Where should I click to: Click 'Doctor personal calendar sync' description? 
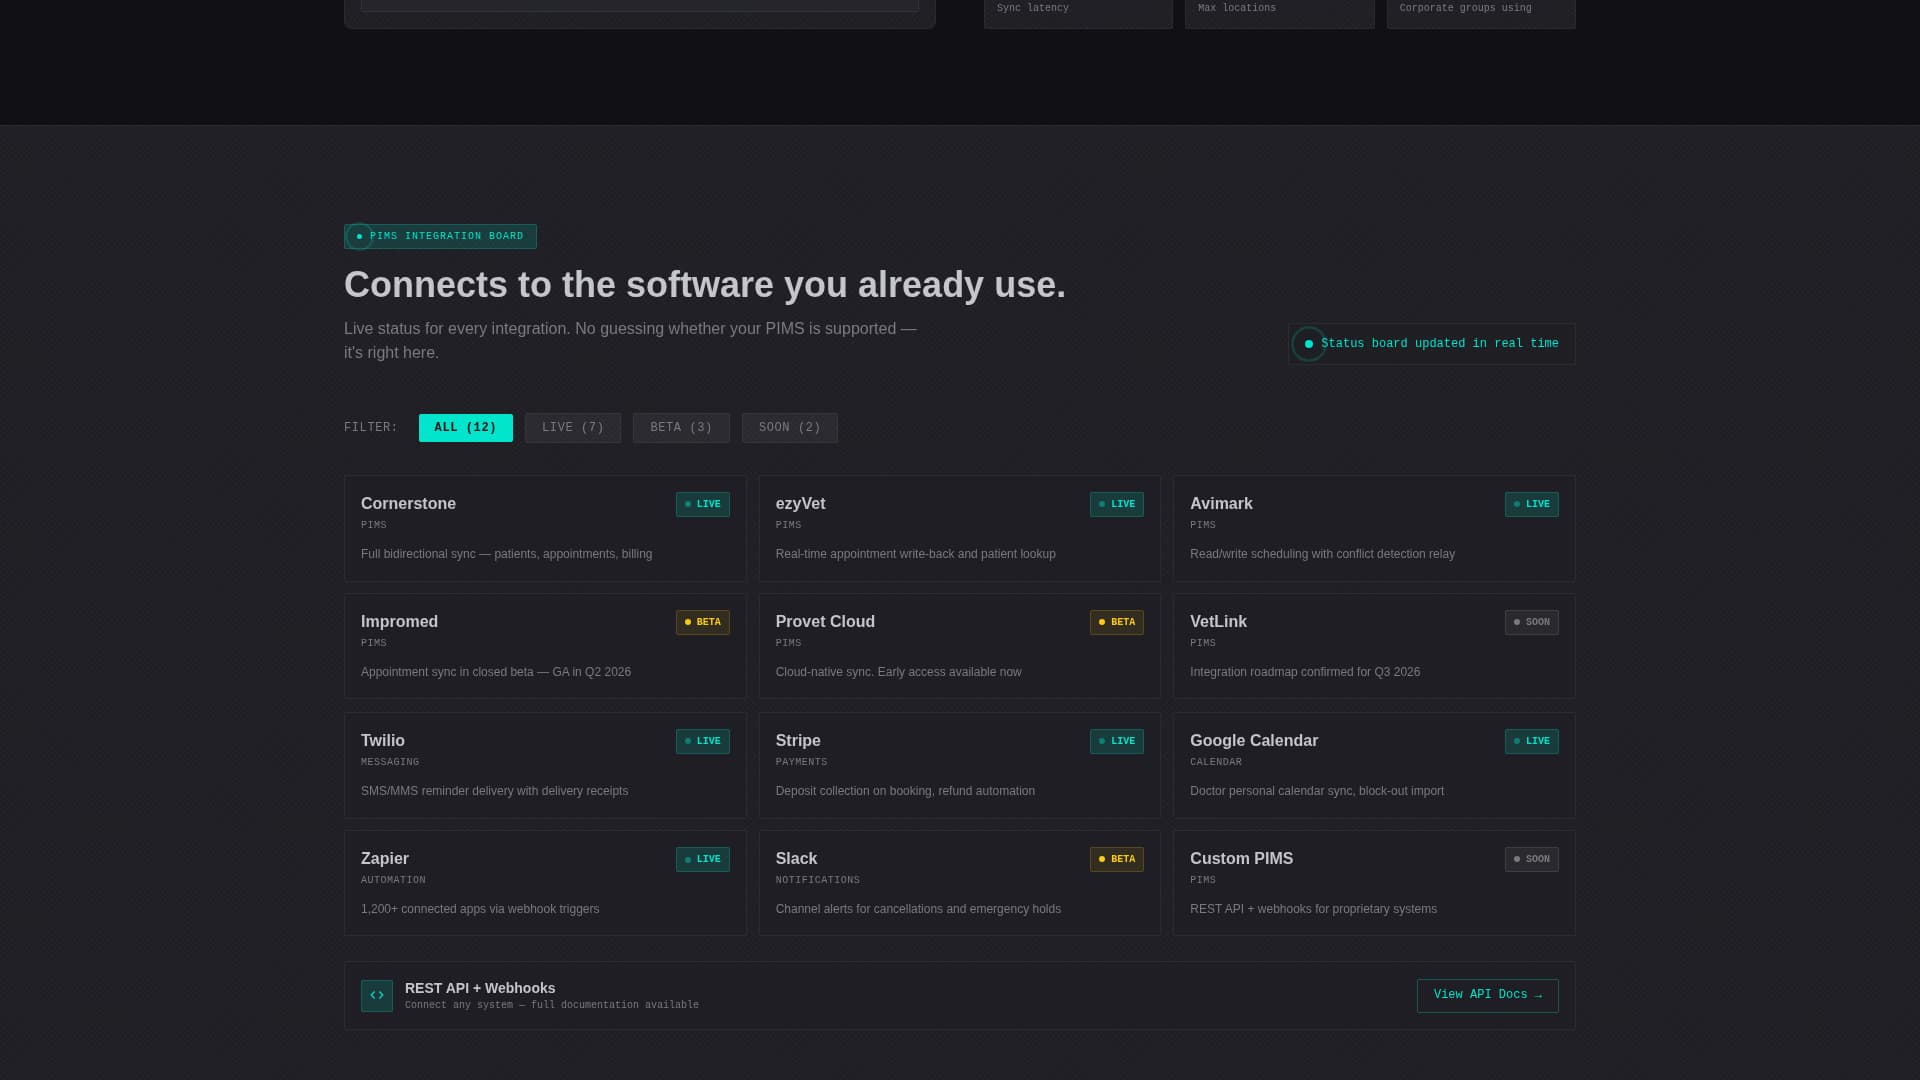click(1317, 791)
